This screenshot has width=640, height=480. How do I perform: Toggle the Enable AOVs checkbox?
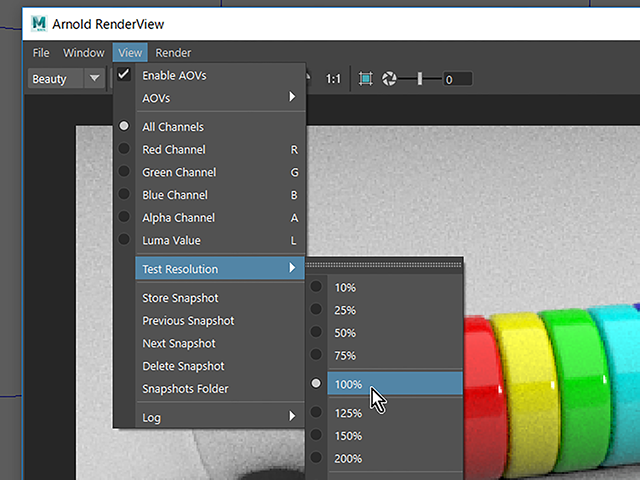[124, 75]
